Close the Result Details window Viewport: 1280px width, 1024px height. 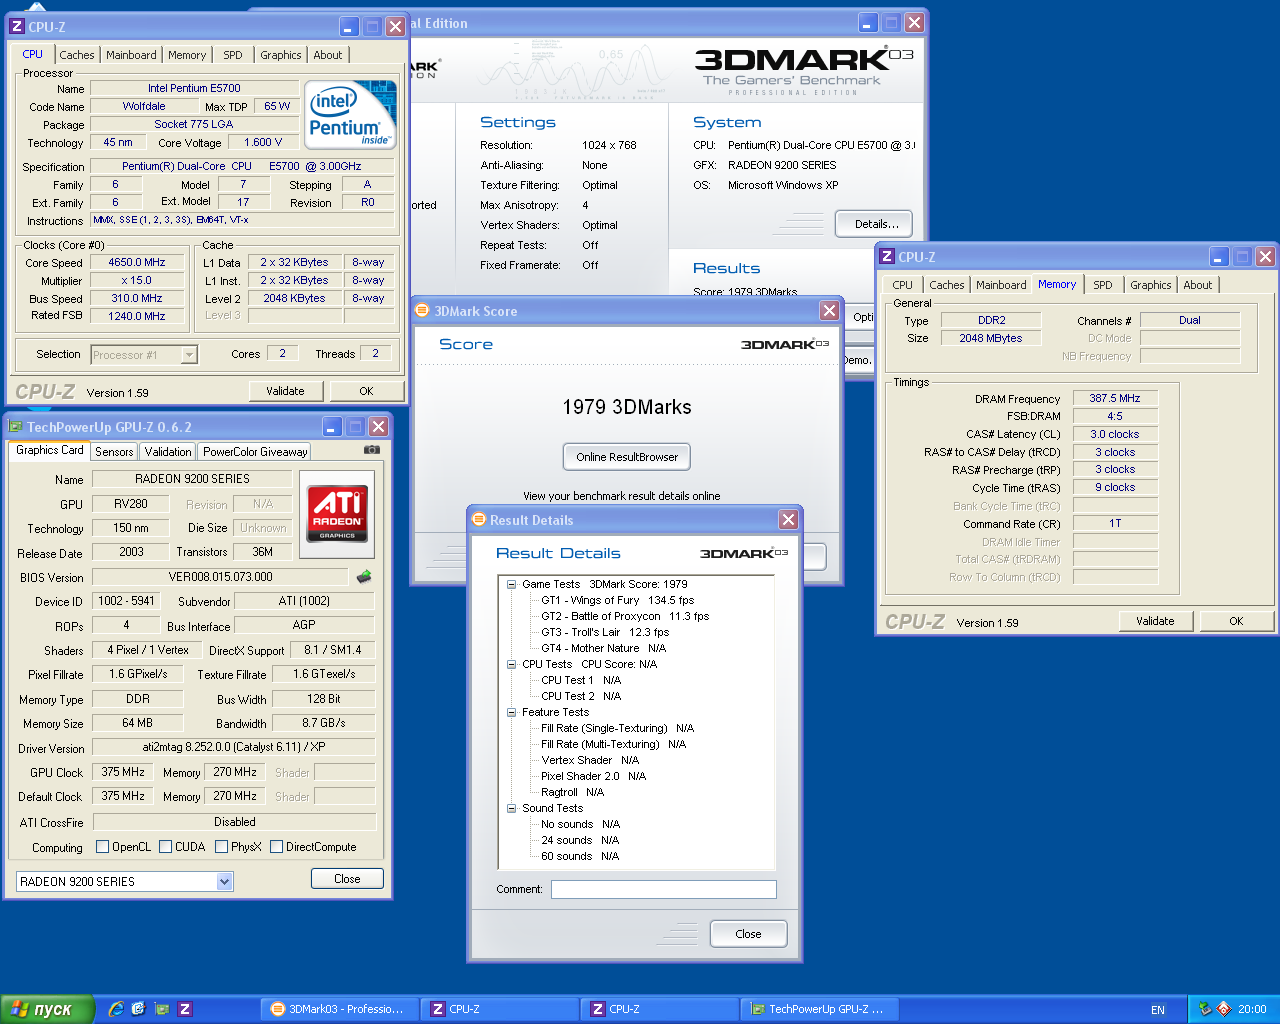click(789, 520)
